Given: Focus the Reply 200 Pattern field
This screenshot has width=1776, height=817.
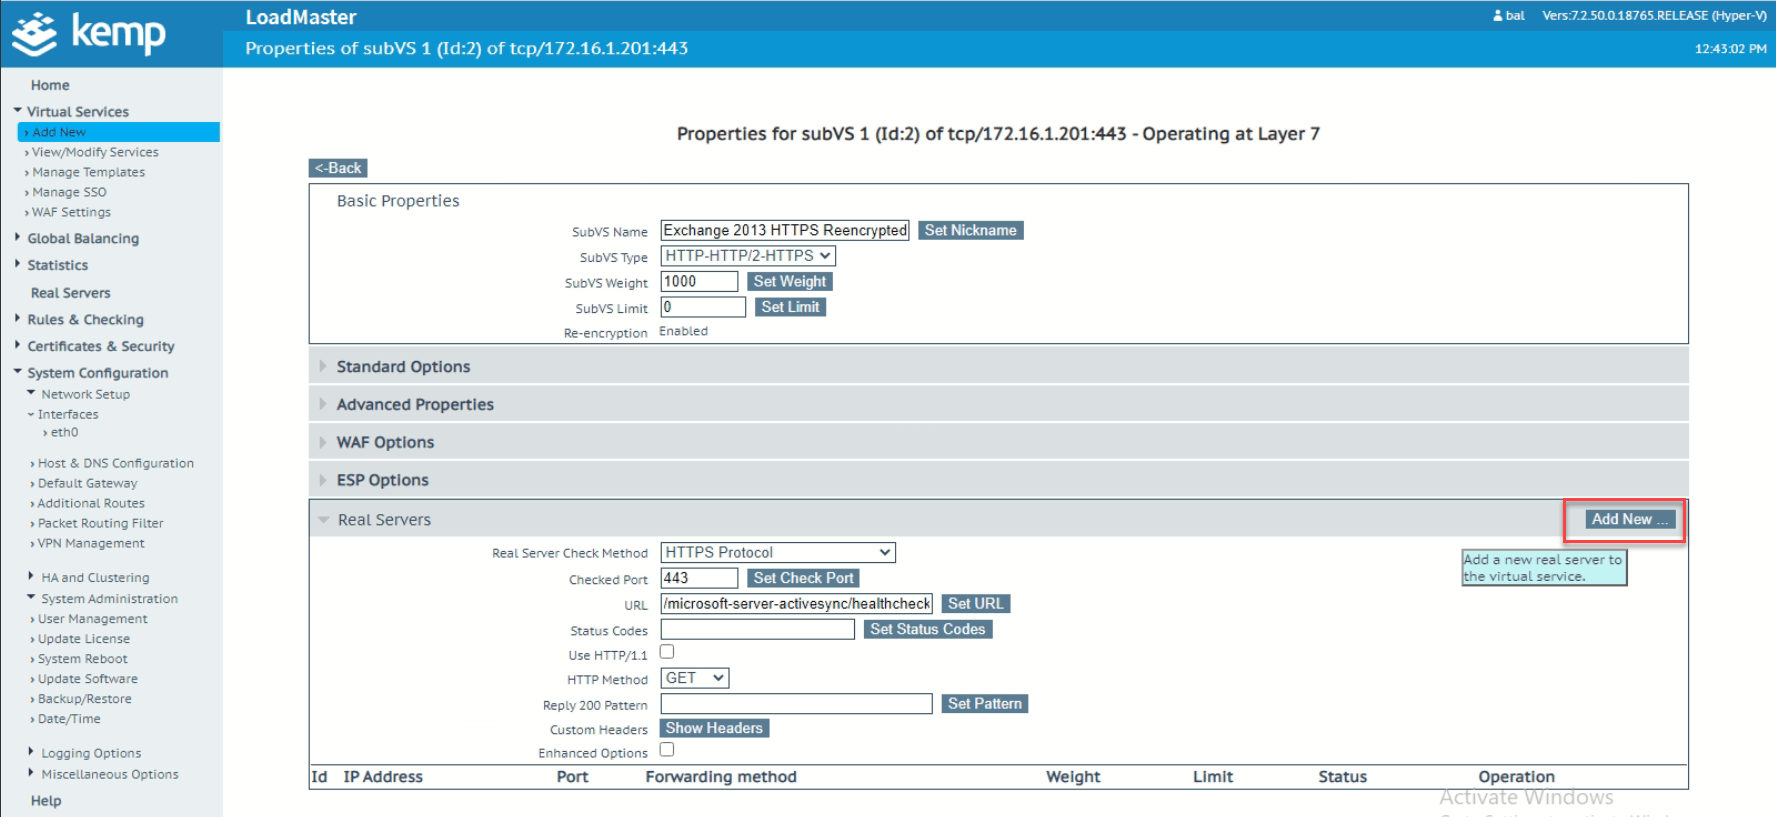Looking at the screenshot, I should (x=796, y=704).
